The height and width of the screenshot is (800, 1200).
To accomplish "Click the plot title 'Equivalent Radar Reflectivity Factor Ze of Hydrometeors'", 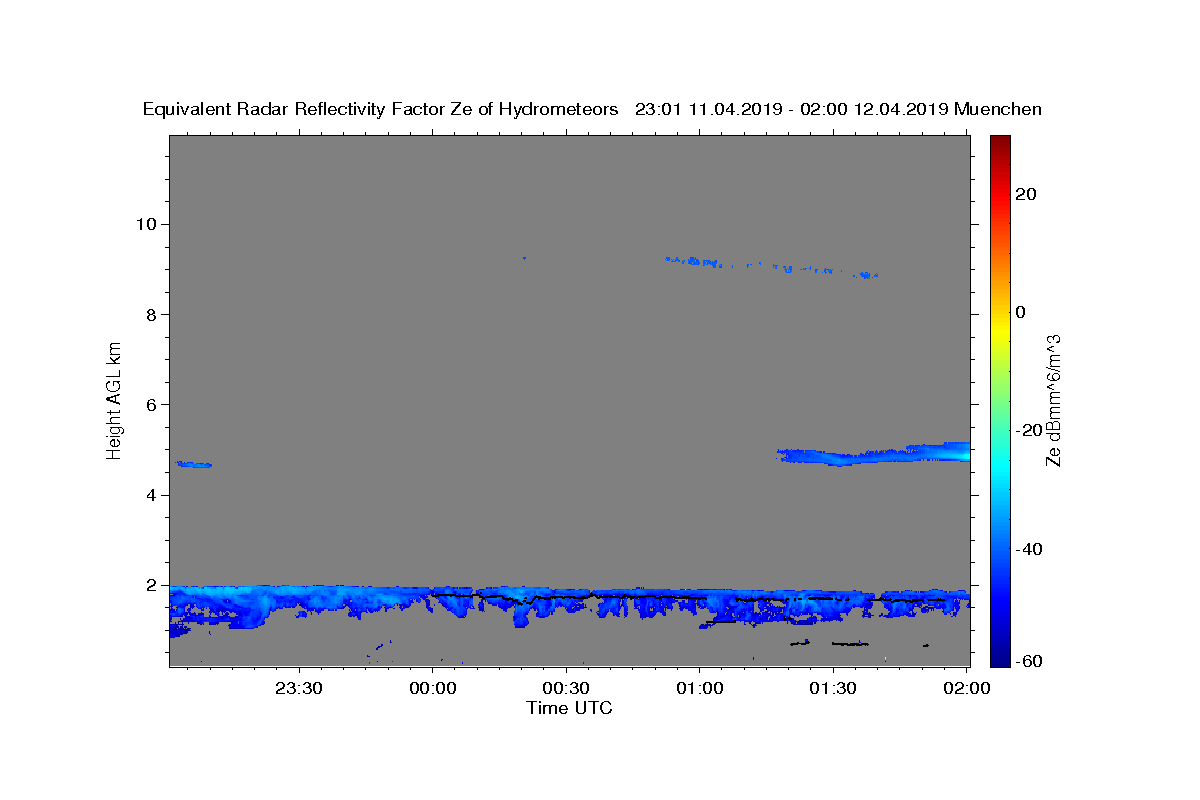I will pyautogui.click(x=380, y=109).
